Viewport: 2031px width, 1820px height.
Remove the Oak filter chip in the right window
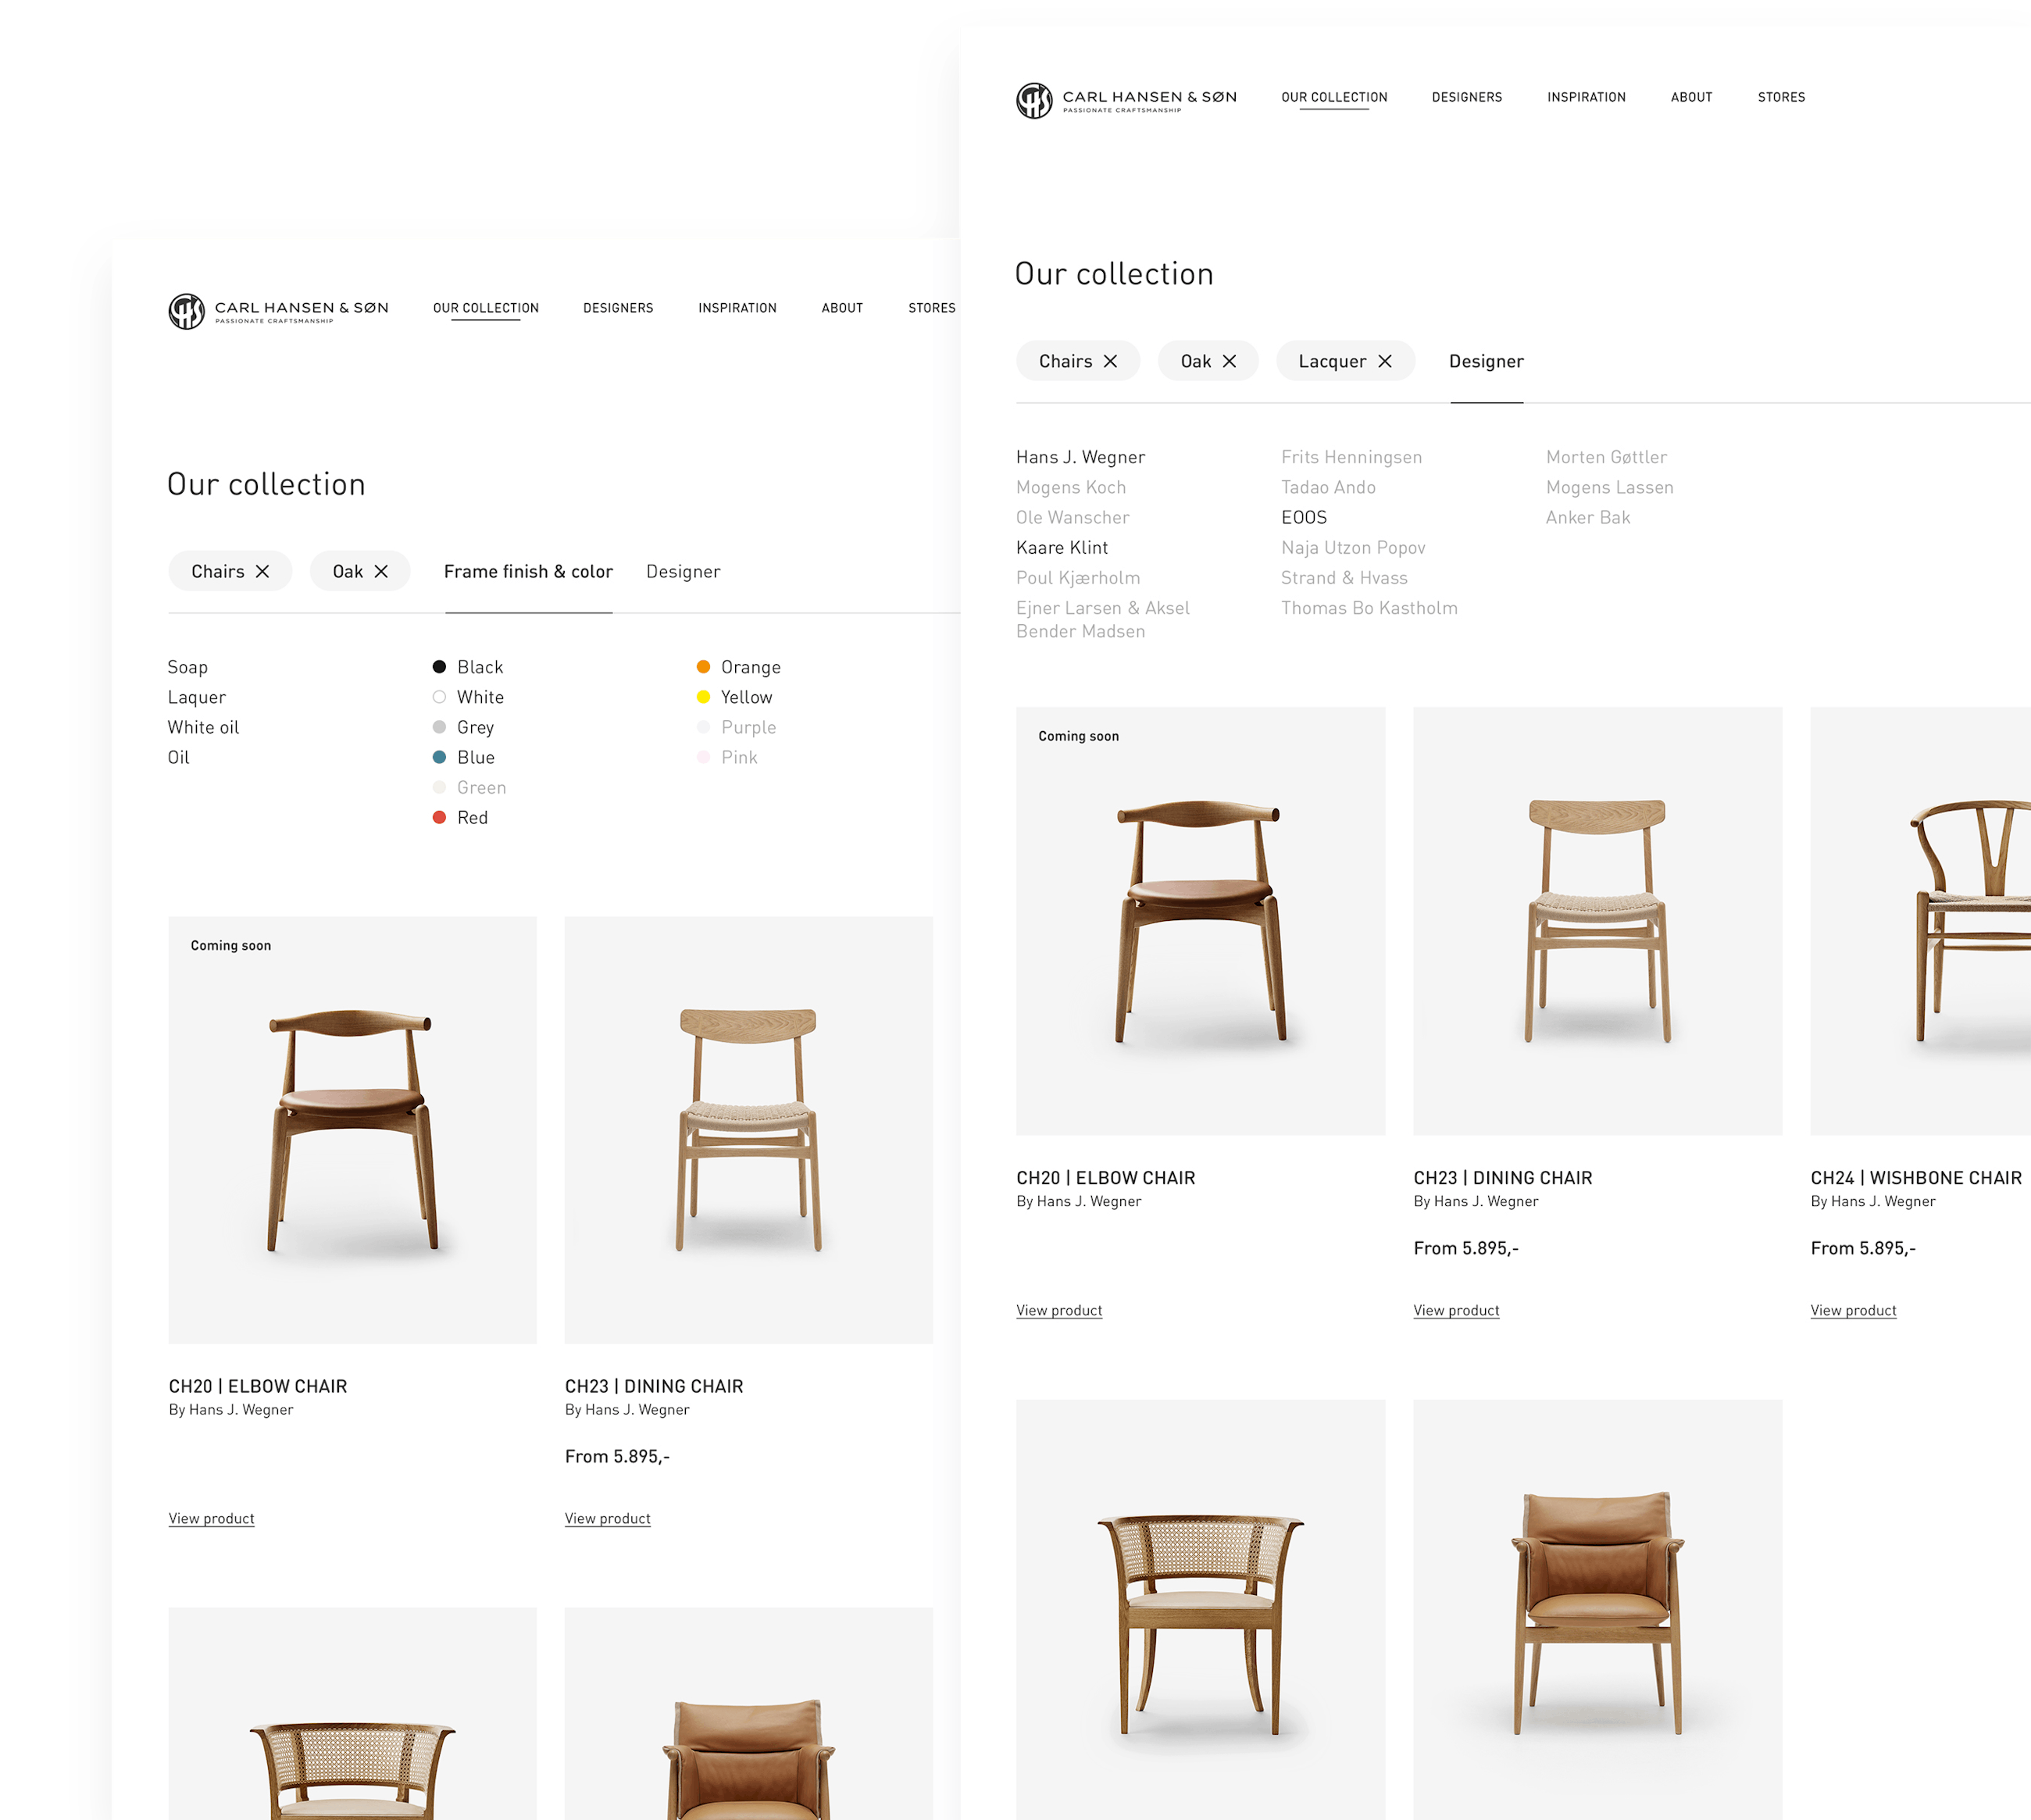click(1229, 361)
